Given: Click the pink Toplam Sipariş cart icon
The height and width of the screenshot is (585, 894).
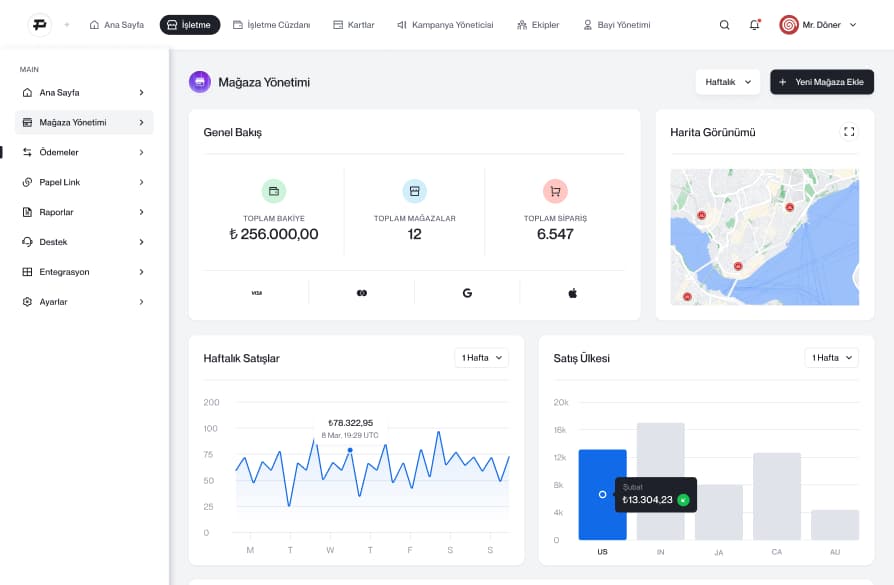Looking at the screenshot, I should tap(555, 191).
